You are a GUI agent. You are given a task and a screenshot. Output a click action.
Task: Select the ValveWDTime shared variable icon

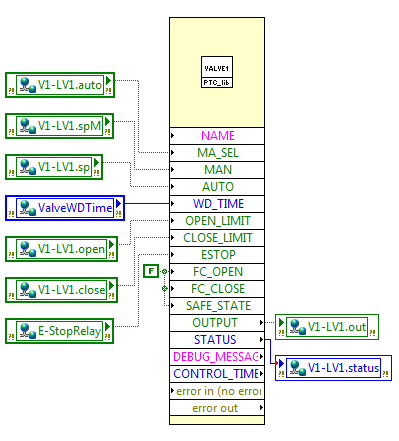27,208
